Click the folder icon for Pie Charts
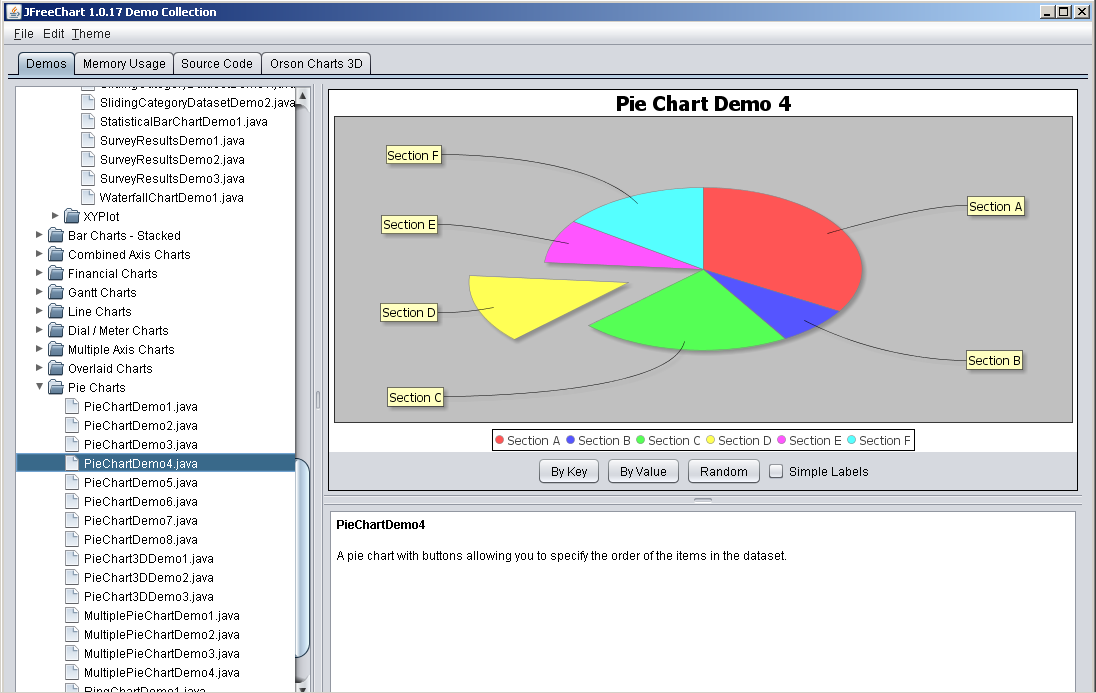The height and width of the screenshot is (693, 1096). pos(55,387)
